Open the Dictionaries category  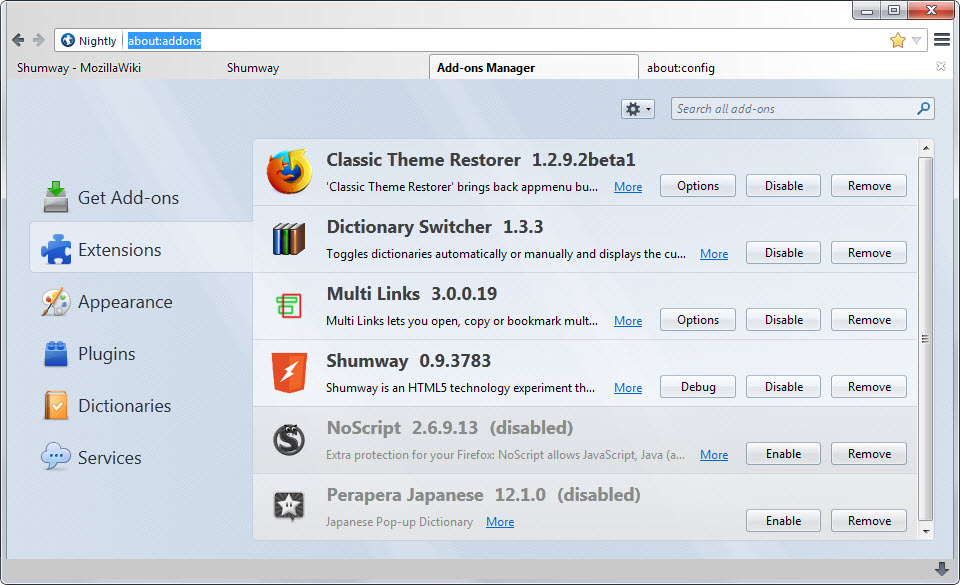[x=107, y=406]
